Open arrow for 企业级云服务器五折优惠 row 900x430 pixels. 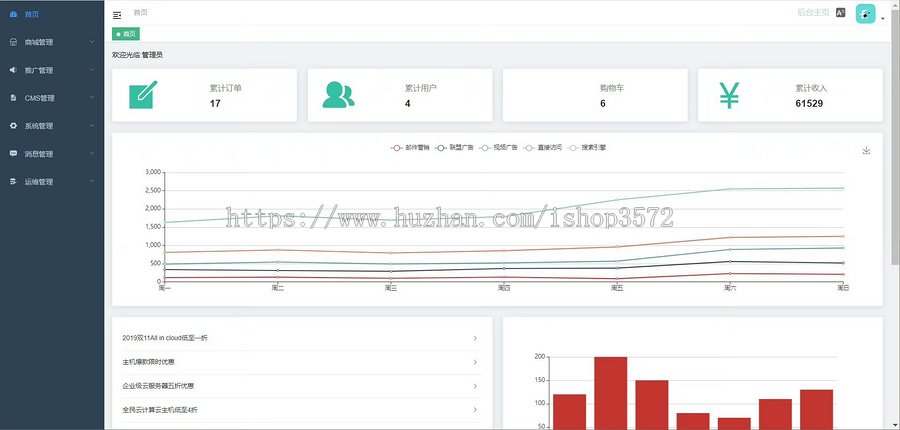[x=475, y=386]
